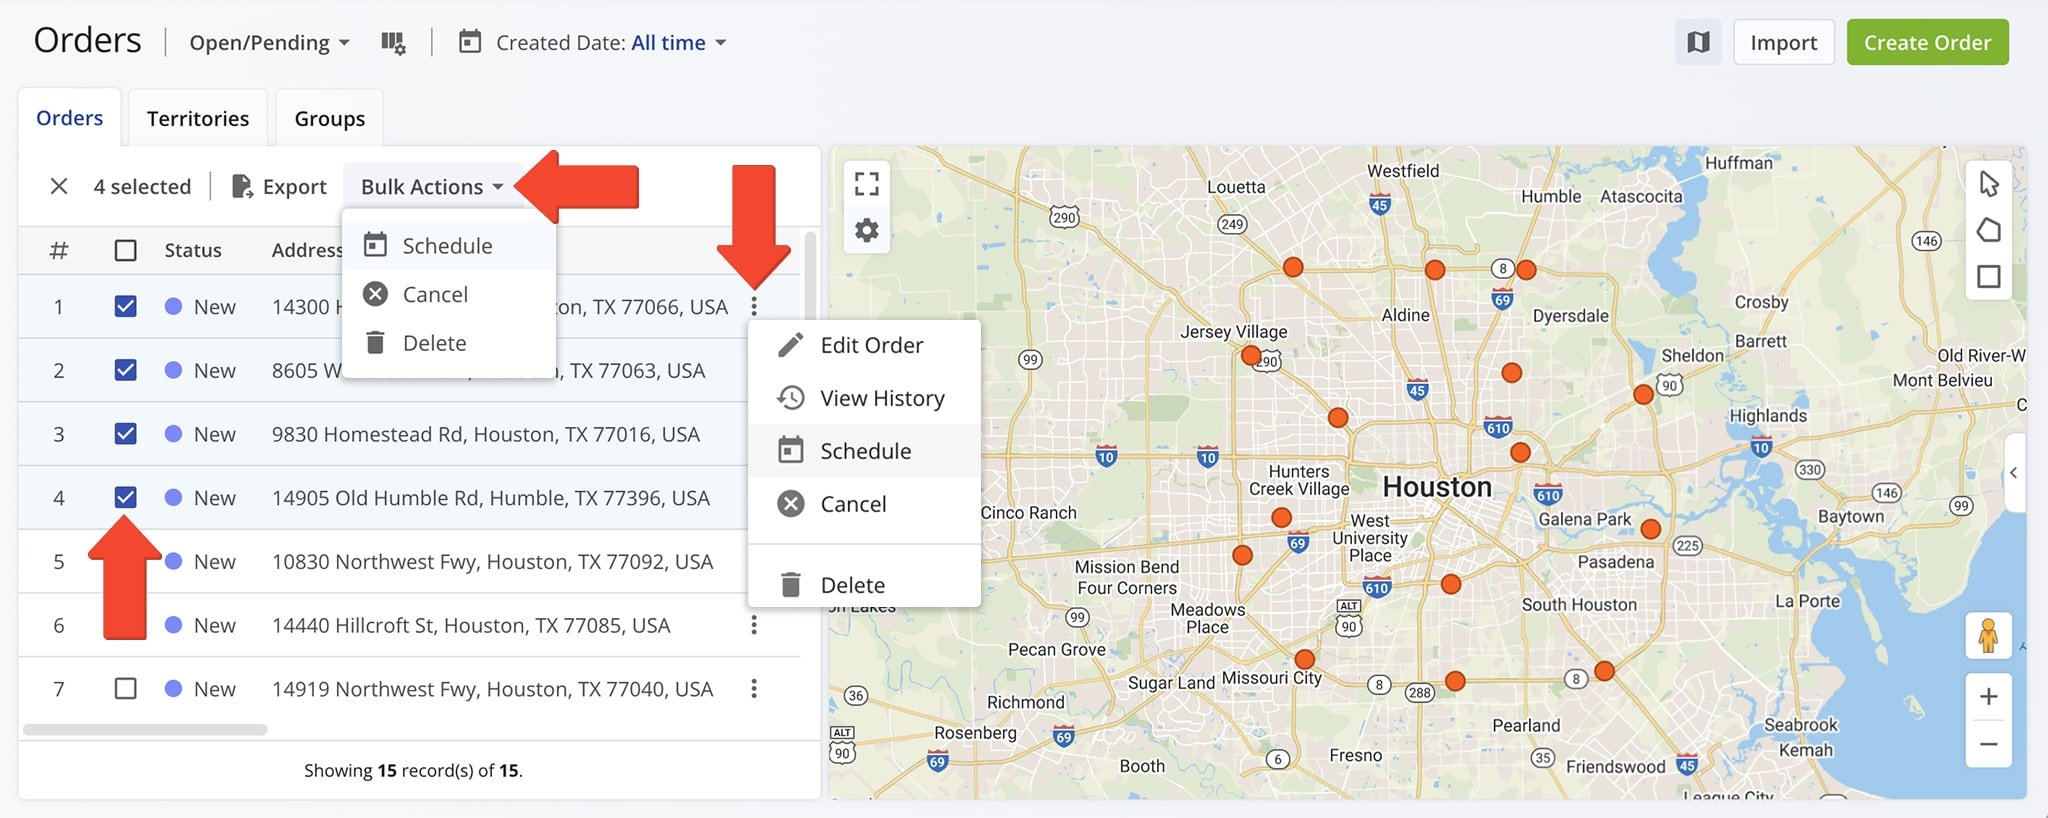Click the orange marker near Hunters Creek Village
This screenshot has width=2048, height=818.
pyautogui.click(x=1281, y=517)
